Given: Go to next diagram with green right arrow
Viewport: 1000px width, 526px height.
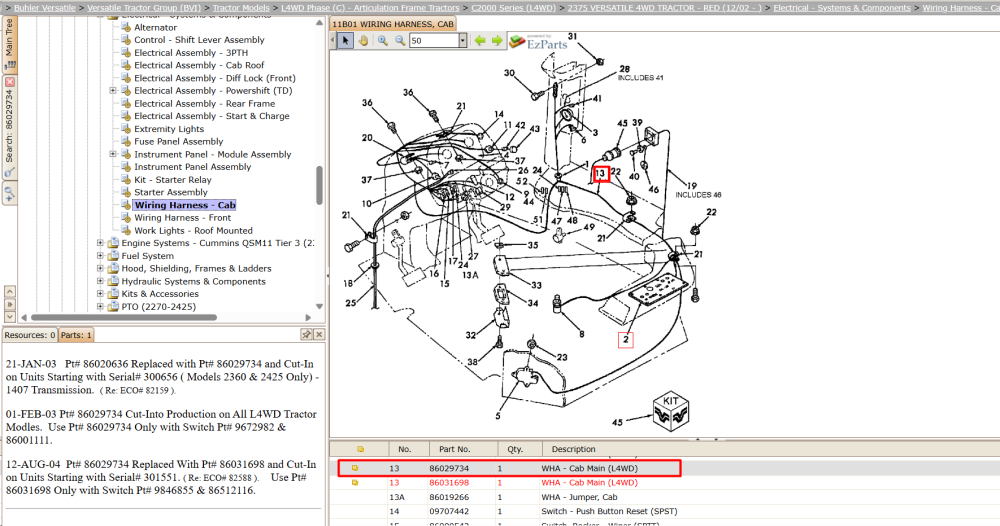Looking at the screenshot, I should click(x=497, y=41).
